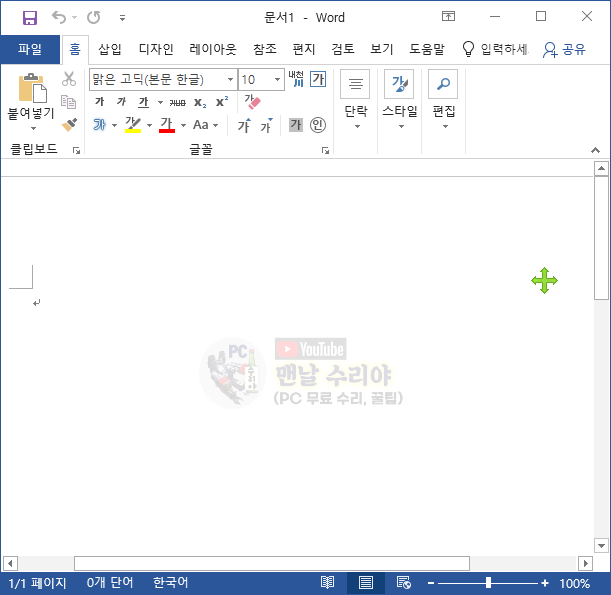Click the 공유 (Share) button
Screen dimensions: 611x595
(x=564, y=49)
